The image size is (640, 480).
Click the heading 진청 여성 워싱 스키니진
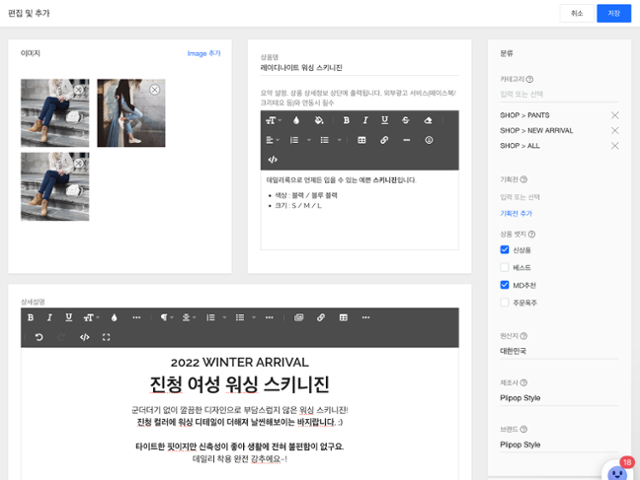[x=240, y=384]
